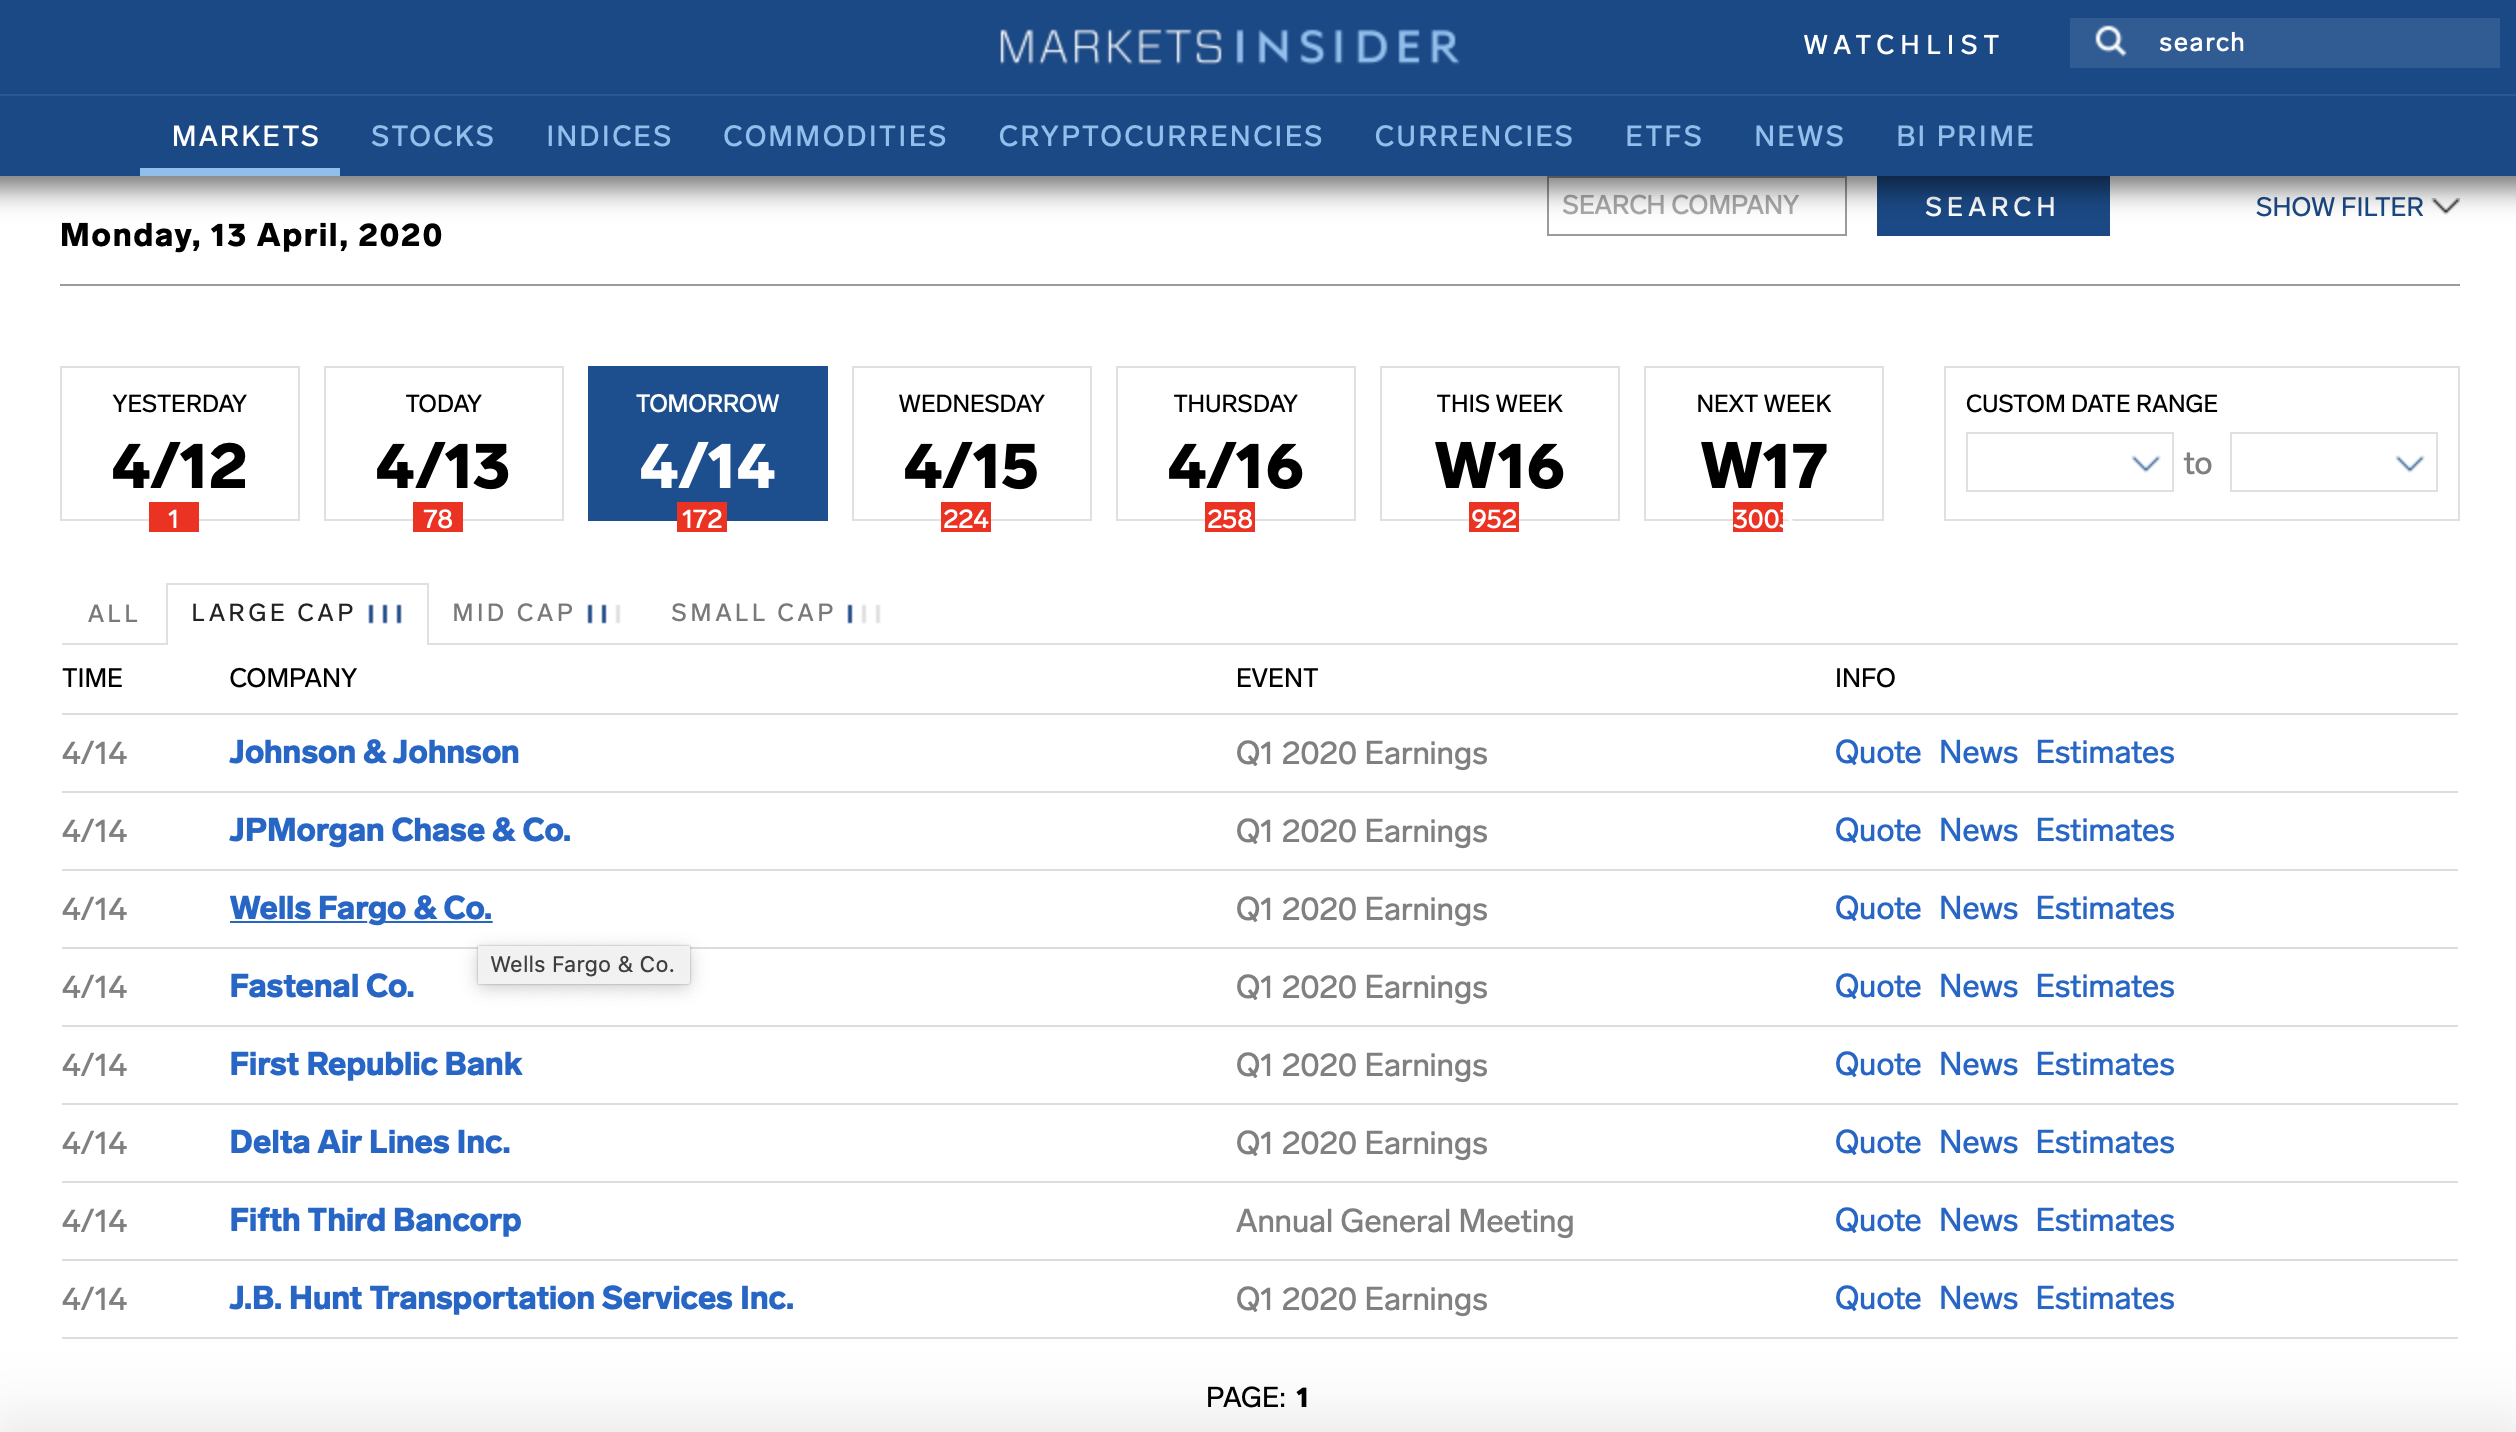Open the Wells Fargo & Co. link
This screenshot has width=2516, height=1432.
(x=360, y=908)
